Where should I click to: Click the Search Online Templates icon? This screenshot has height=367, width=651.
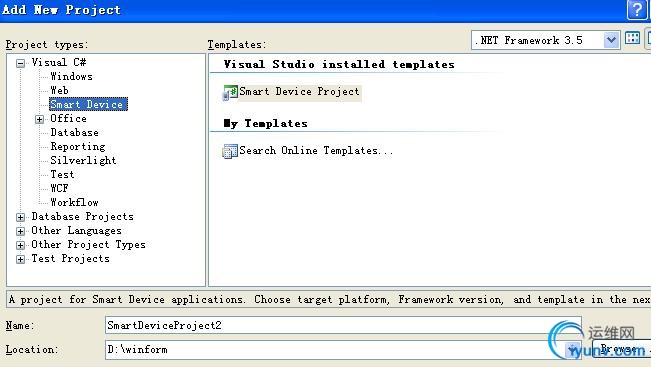coord(230,151)
